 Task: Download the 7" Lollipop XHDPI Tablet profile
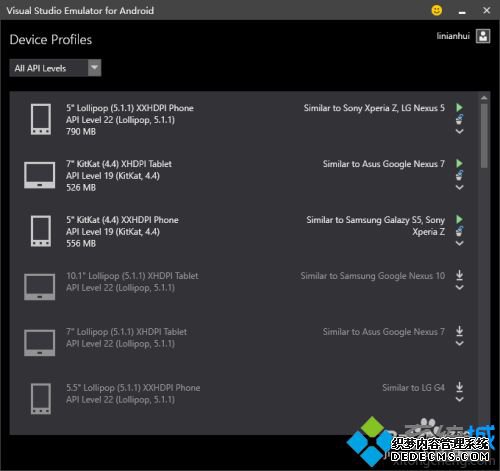pos(459,331)
